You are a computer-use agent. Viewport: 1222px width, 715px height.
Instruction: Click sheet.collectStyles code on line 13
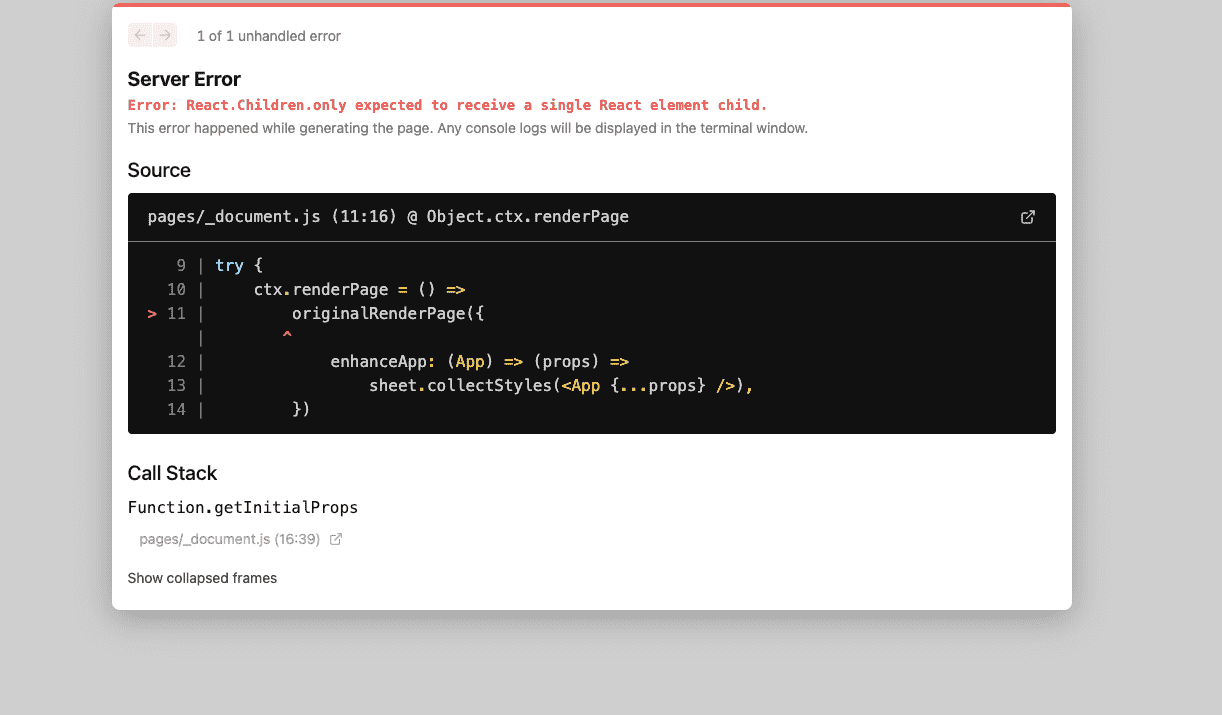click(460, 385)
